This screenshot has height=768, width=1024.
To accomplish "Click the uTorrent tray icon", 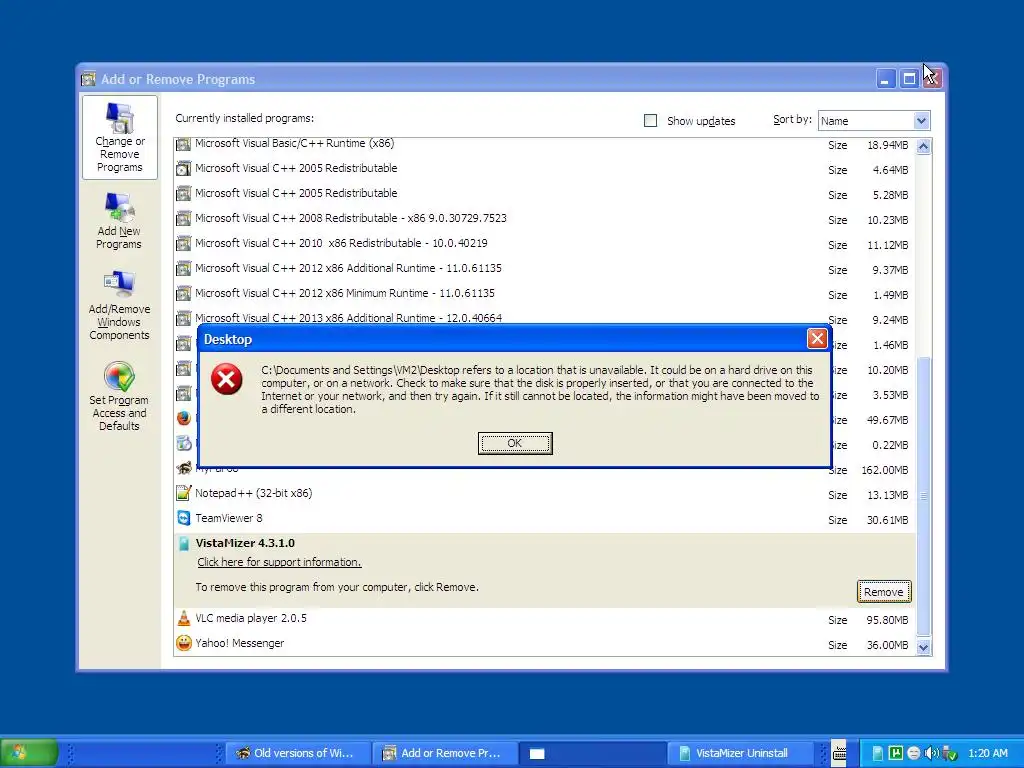I will click(x=896, y=753).
